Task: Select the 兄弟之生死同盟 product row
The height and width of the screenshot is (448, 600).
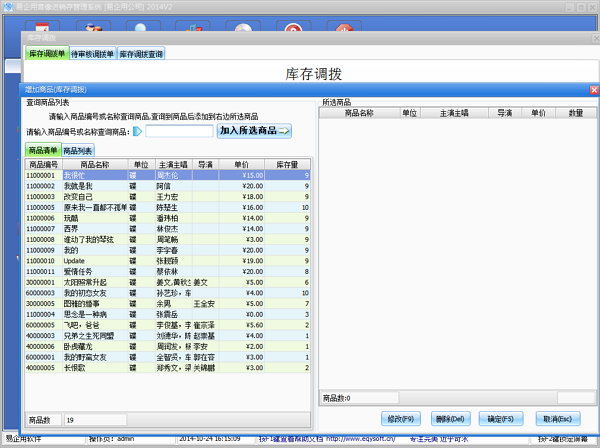Action: (168, 336)
